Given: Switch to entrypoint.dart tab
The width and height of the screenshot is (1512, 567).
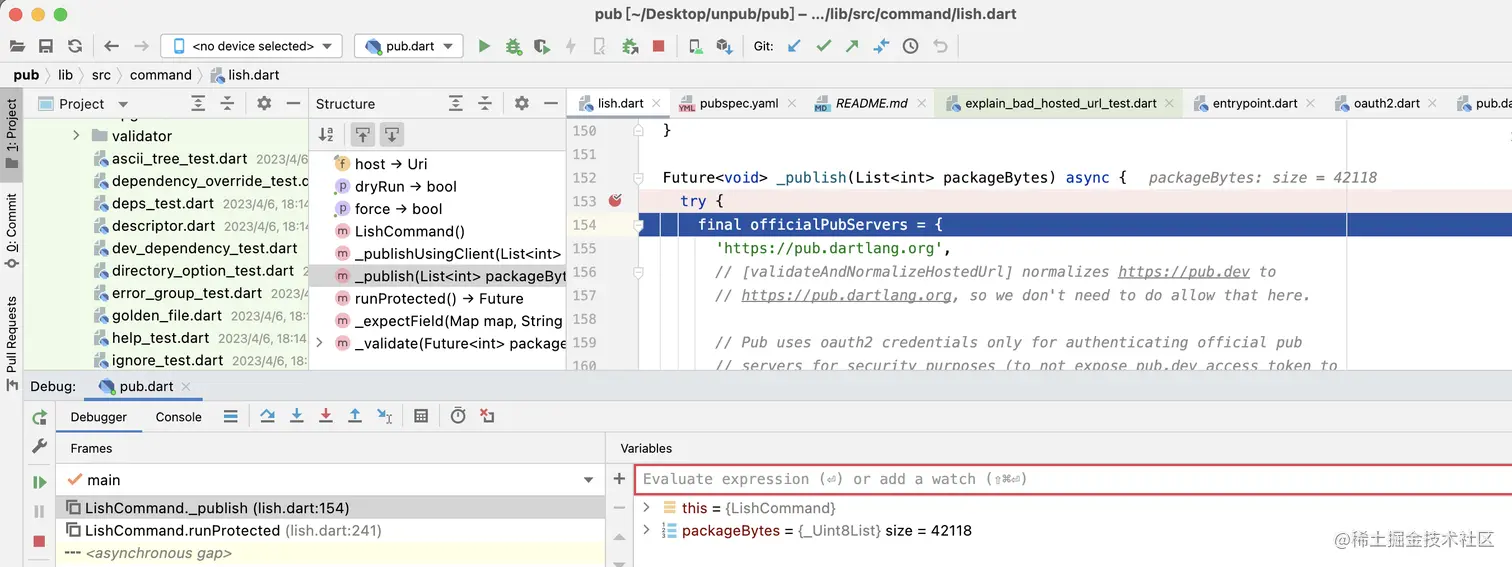Looking at the screenshot, I should point(1255,103).
